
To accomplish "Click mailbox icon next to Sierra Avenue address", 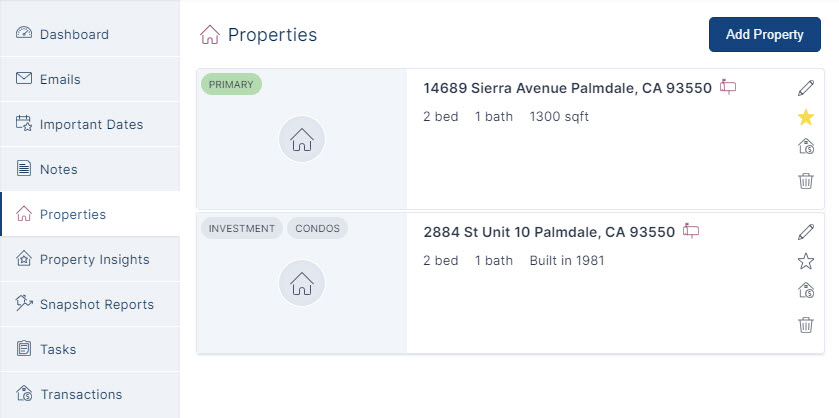I will [728, 87].
